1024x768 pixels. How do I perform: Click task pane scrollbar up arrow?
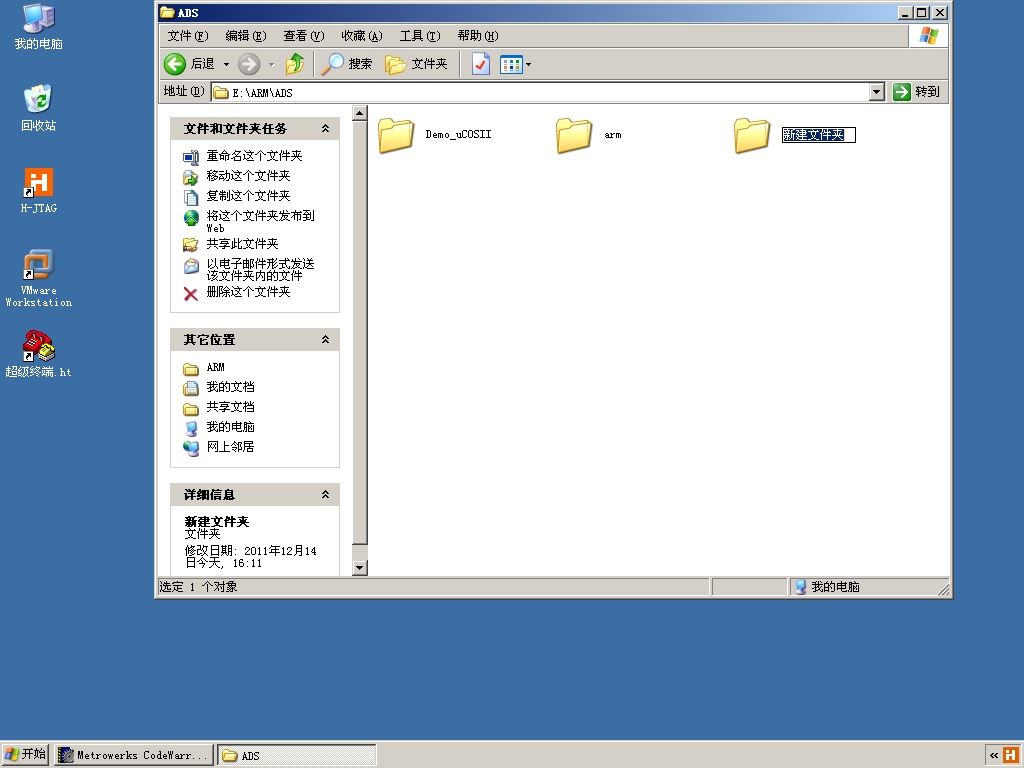pyautogui.click(x=359, y=113)
